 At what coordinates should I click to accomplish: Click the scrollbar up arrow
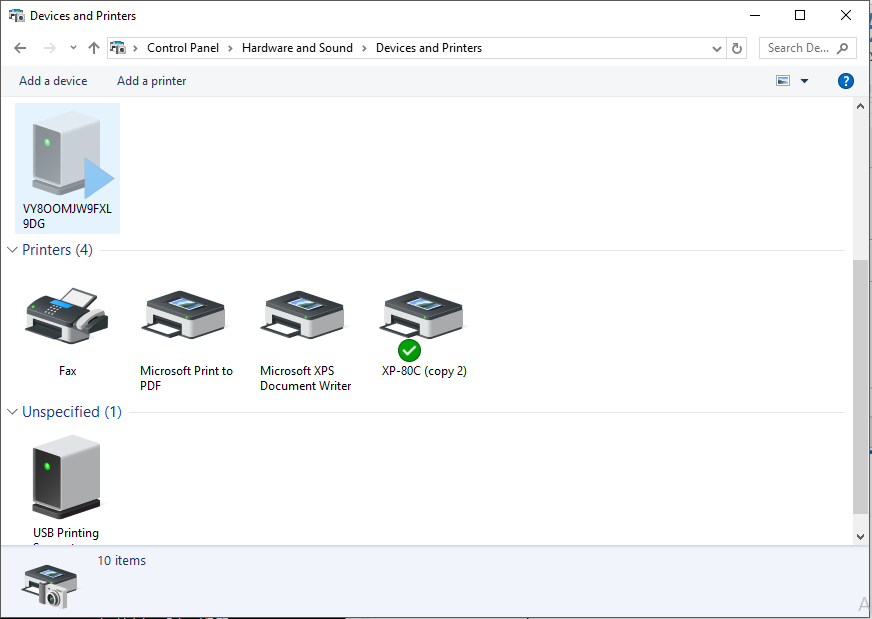point(860,106)
